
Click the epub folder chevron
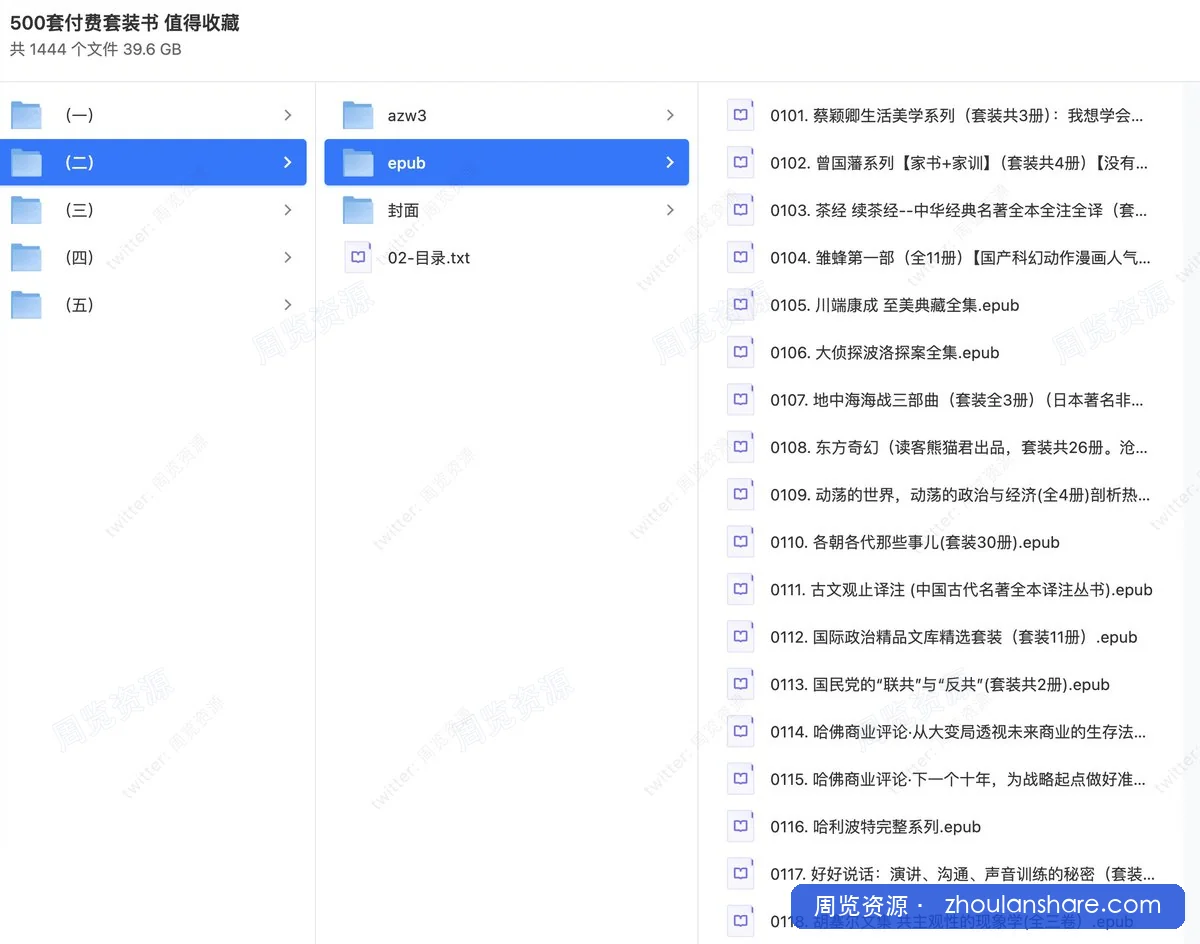(670, 163)
